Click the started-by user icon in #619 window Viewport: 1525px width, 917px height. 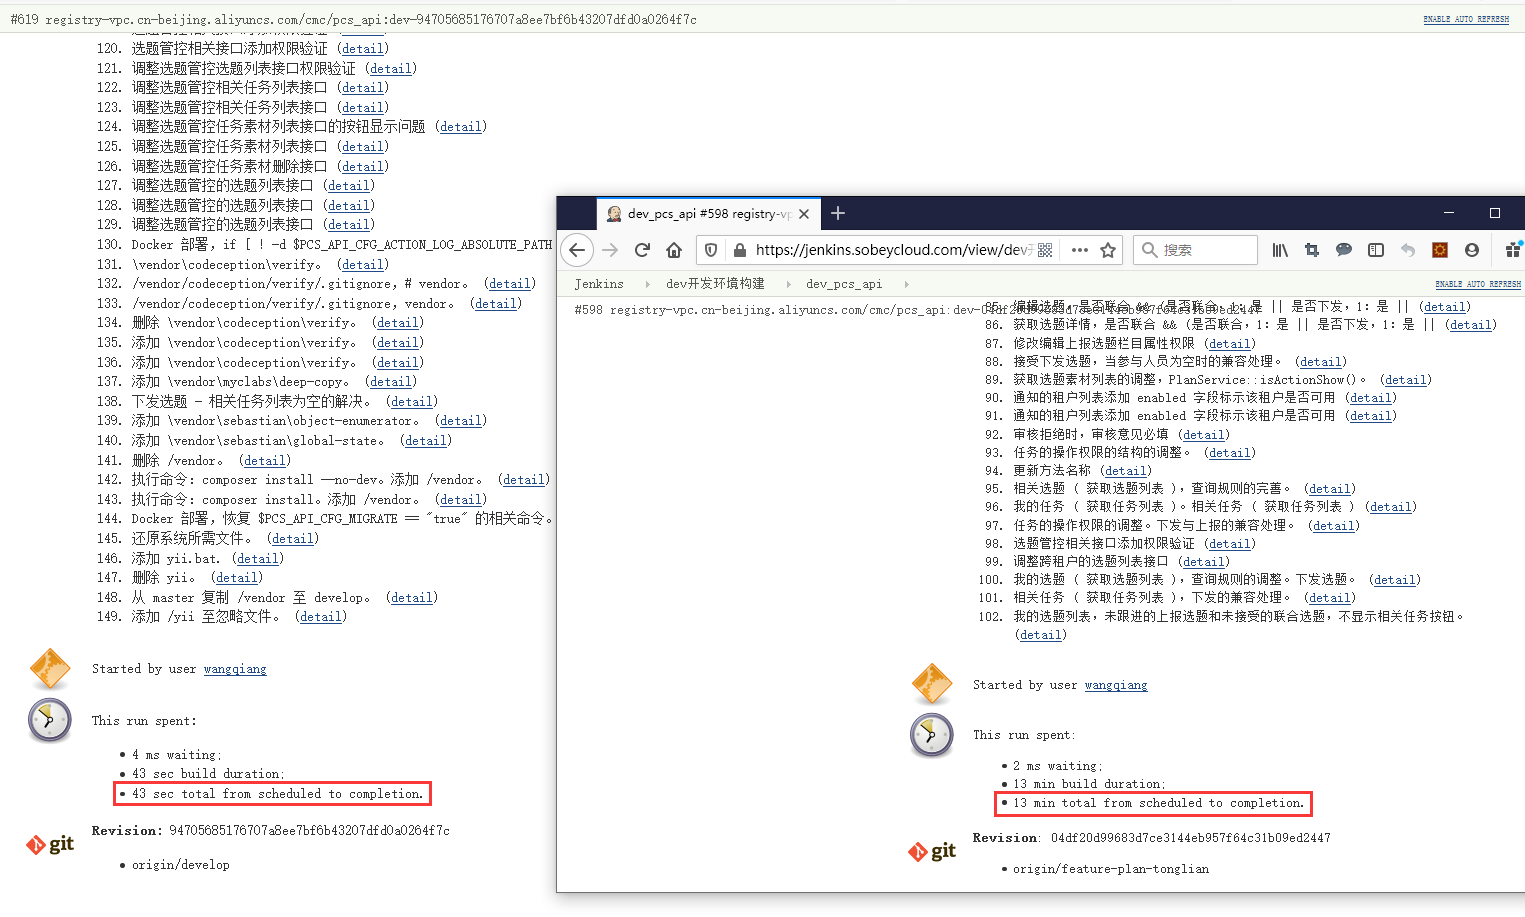[50, 669]
